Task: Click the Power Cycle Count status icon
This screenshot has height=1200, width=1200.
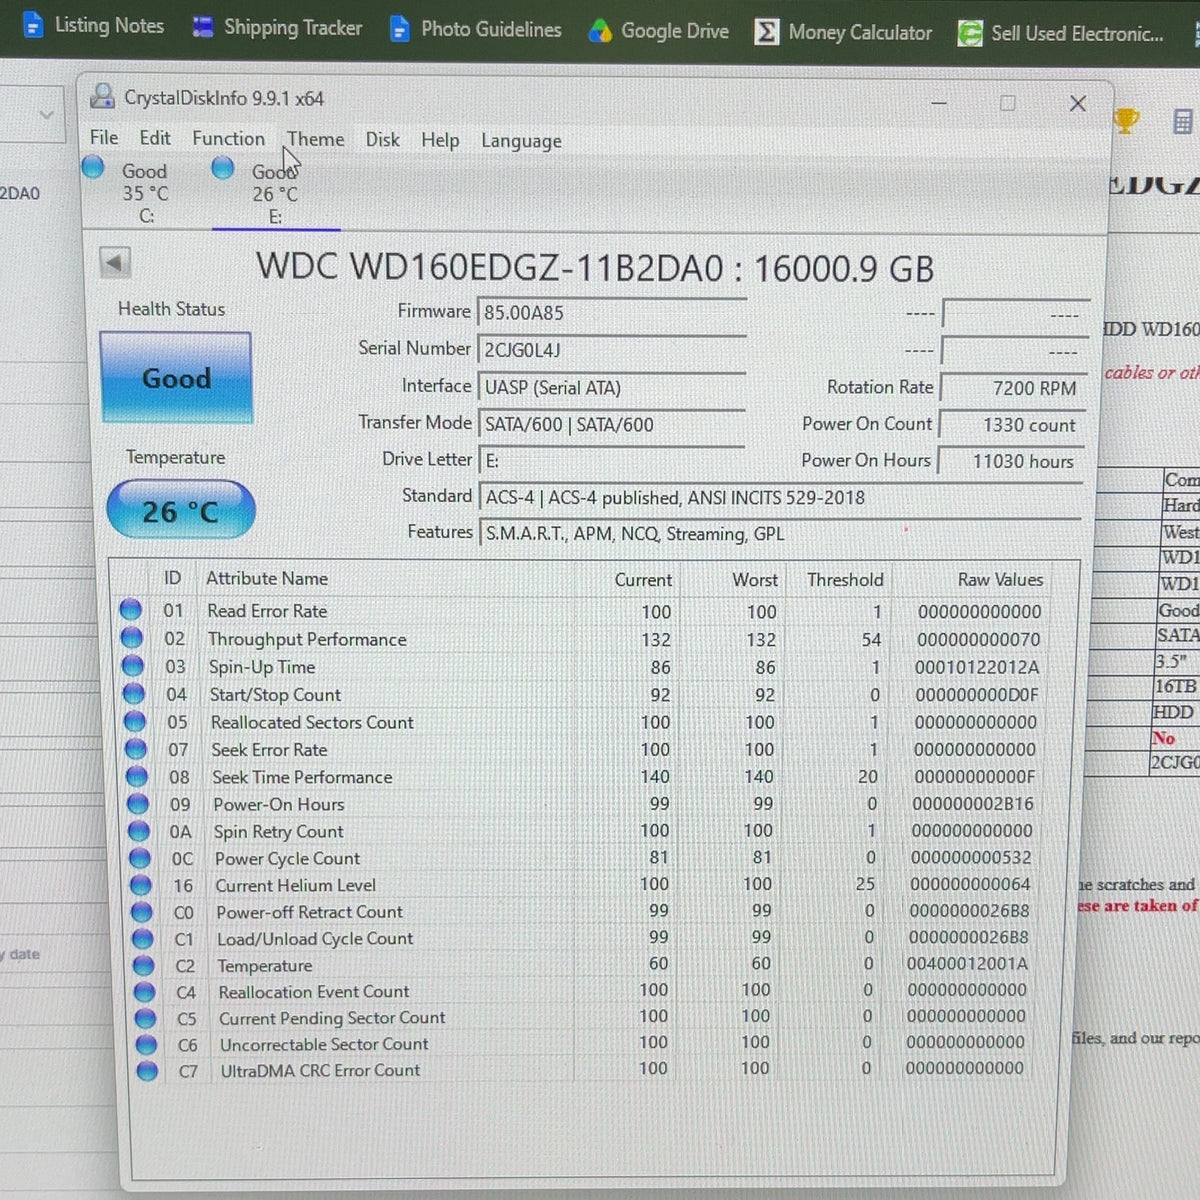Action: coord(139,857)
